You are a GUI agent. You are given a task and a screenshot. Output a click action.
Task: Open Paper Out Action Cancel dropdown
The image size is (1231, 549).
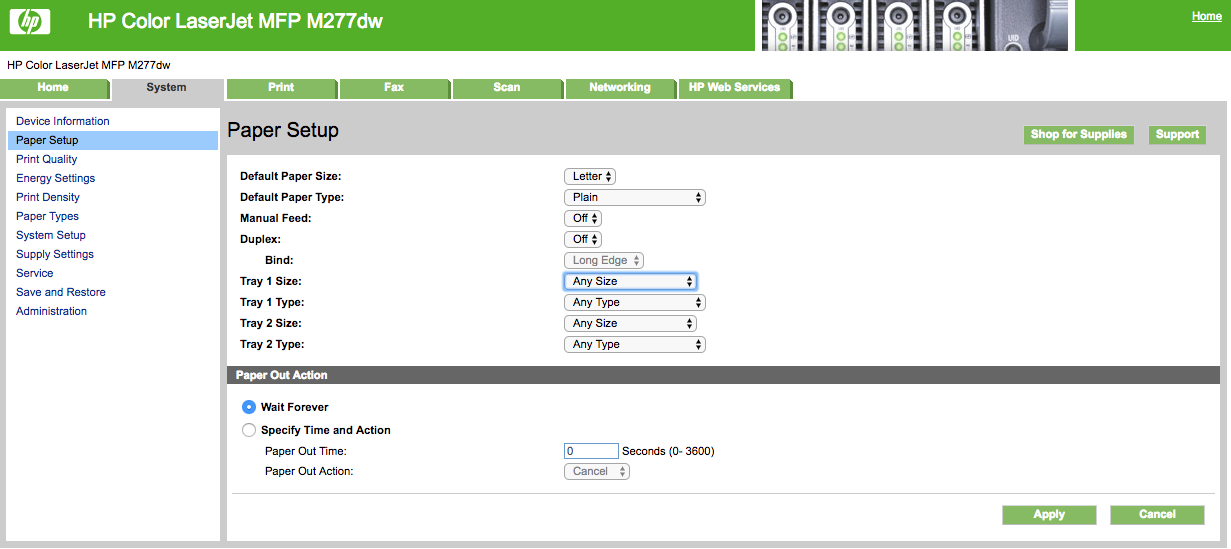coord(597,471)
